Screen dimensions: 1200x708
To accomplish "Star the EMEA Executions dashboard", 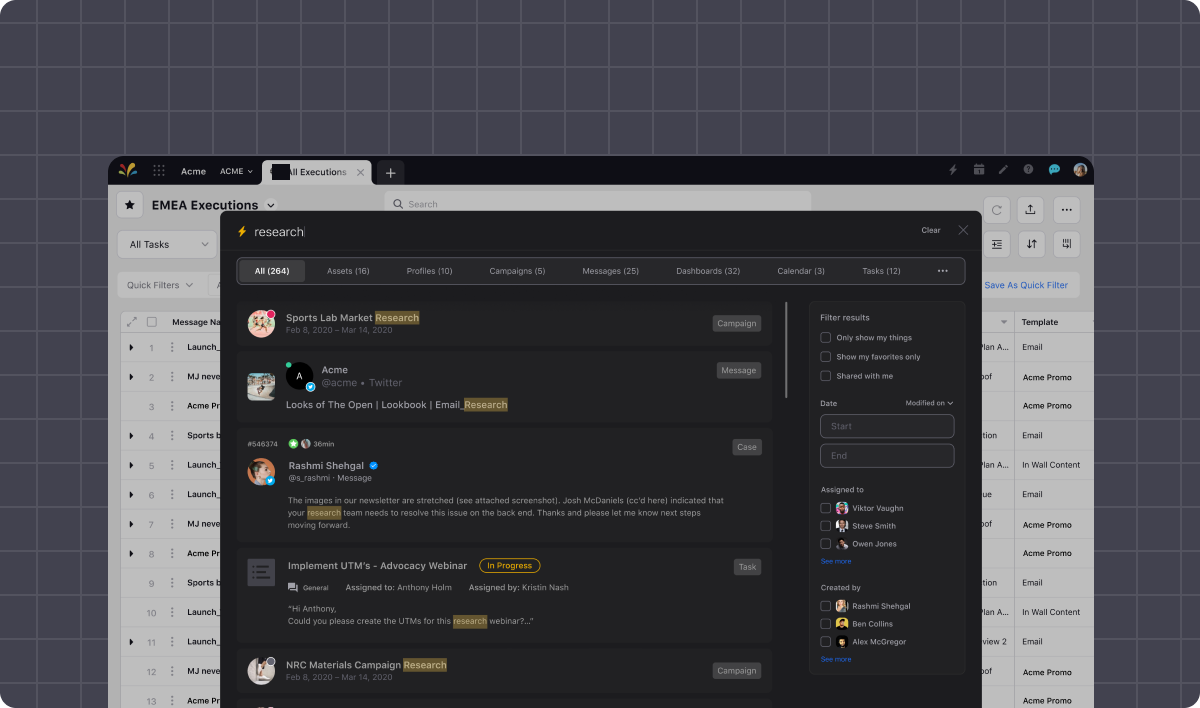I will point(130,205).
